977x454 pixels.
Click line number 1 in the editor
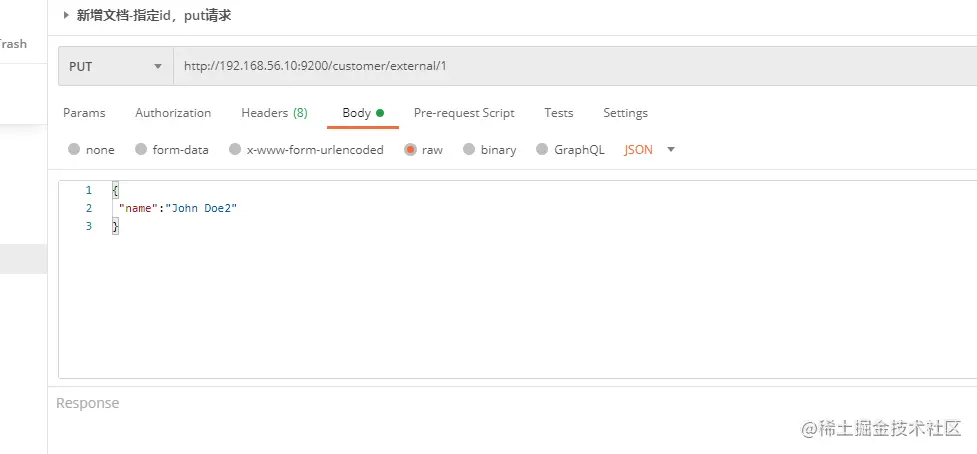click(x=88, y=190)
